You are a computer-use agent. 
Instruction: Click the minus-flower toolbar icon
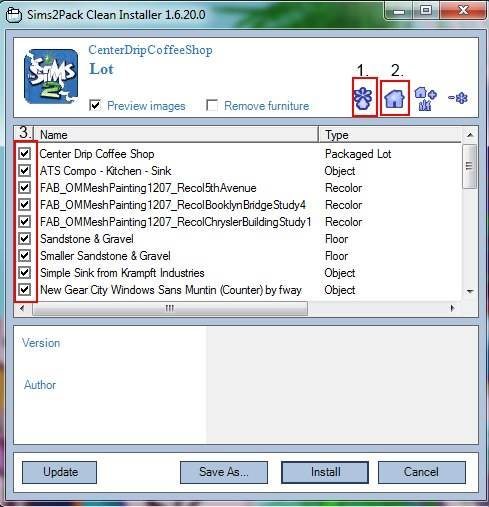[458, 98]
